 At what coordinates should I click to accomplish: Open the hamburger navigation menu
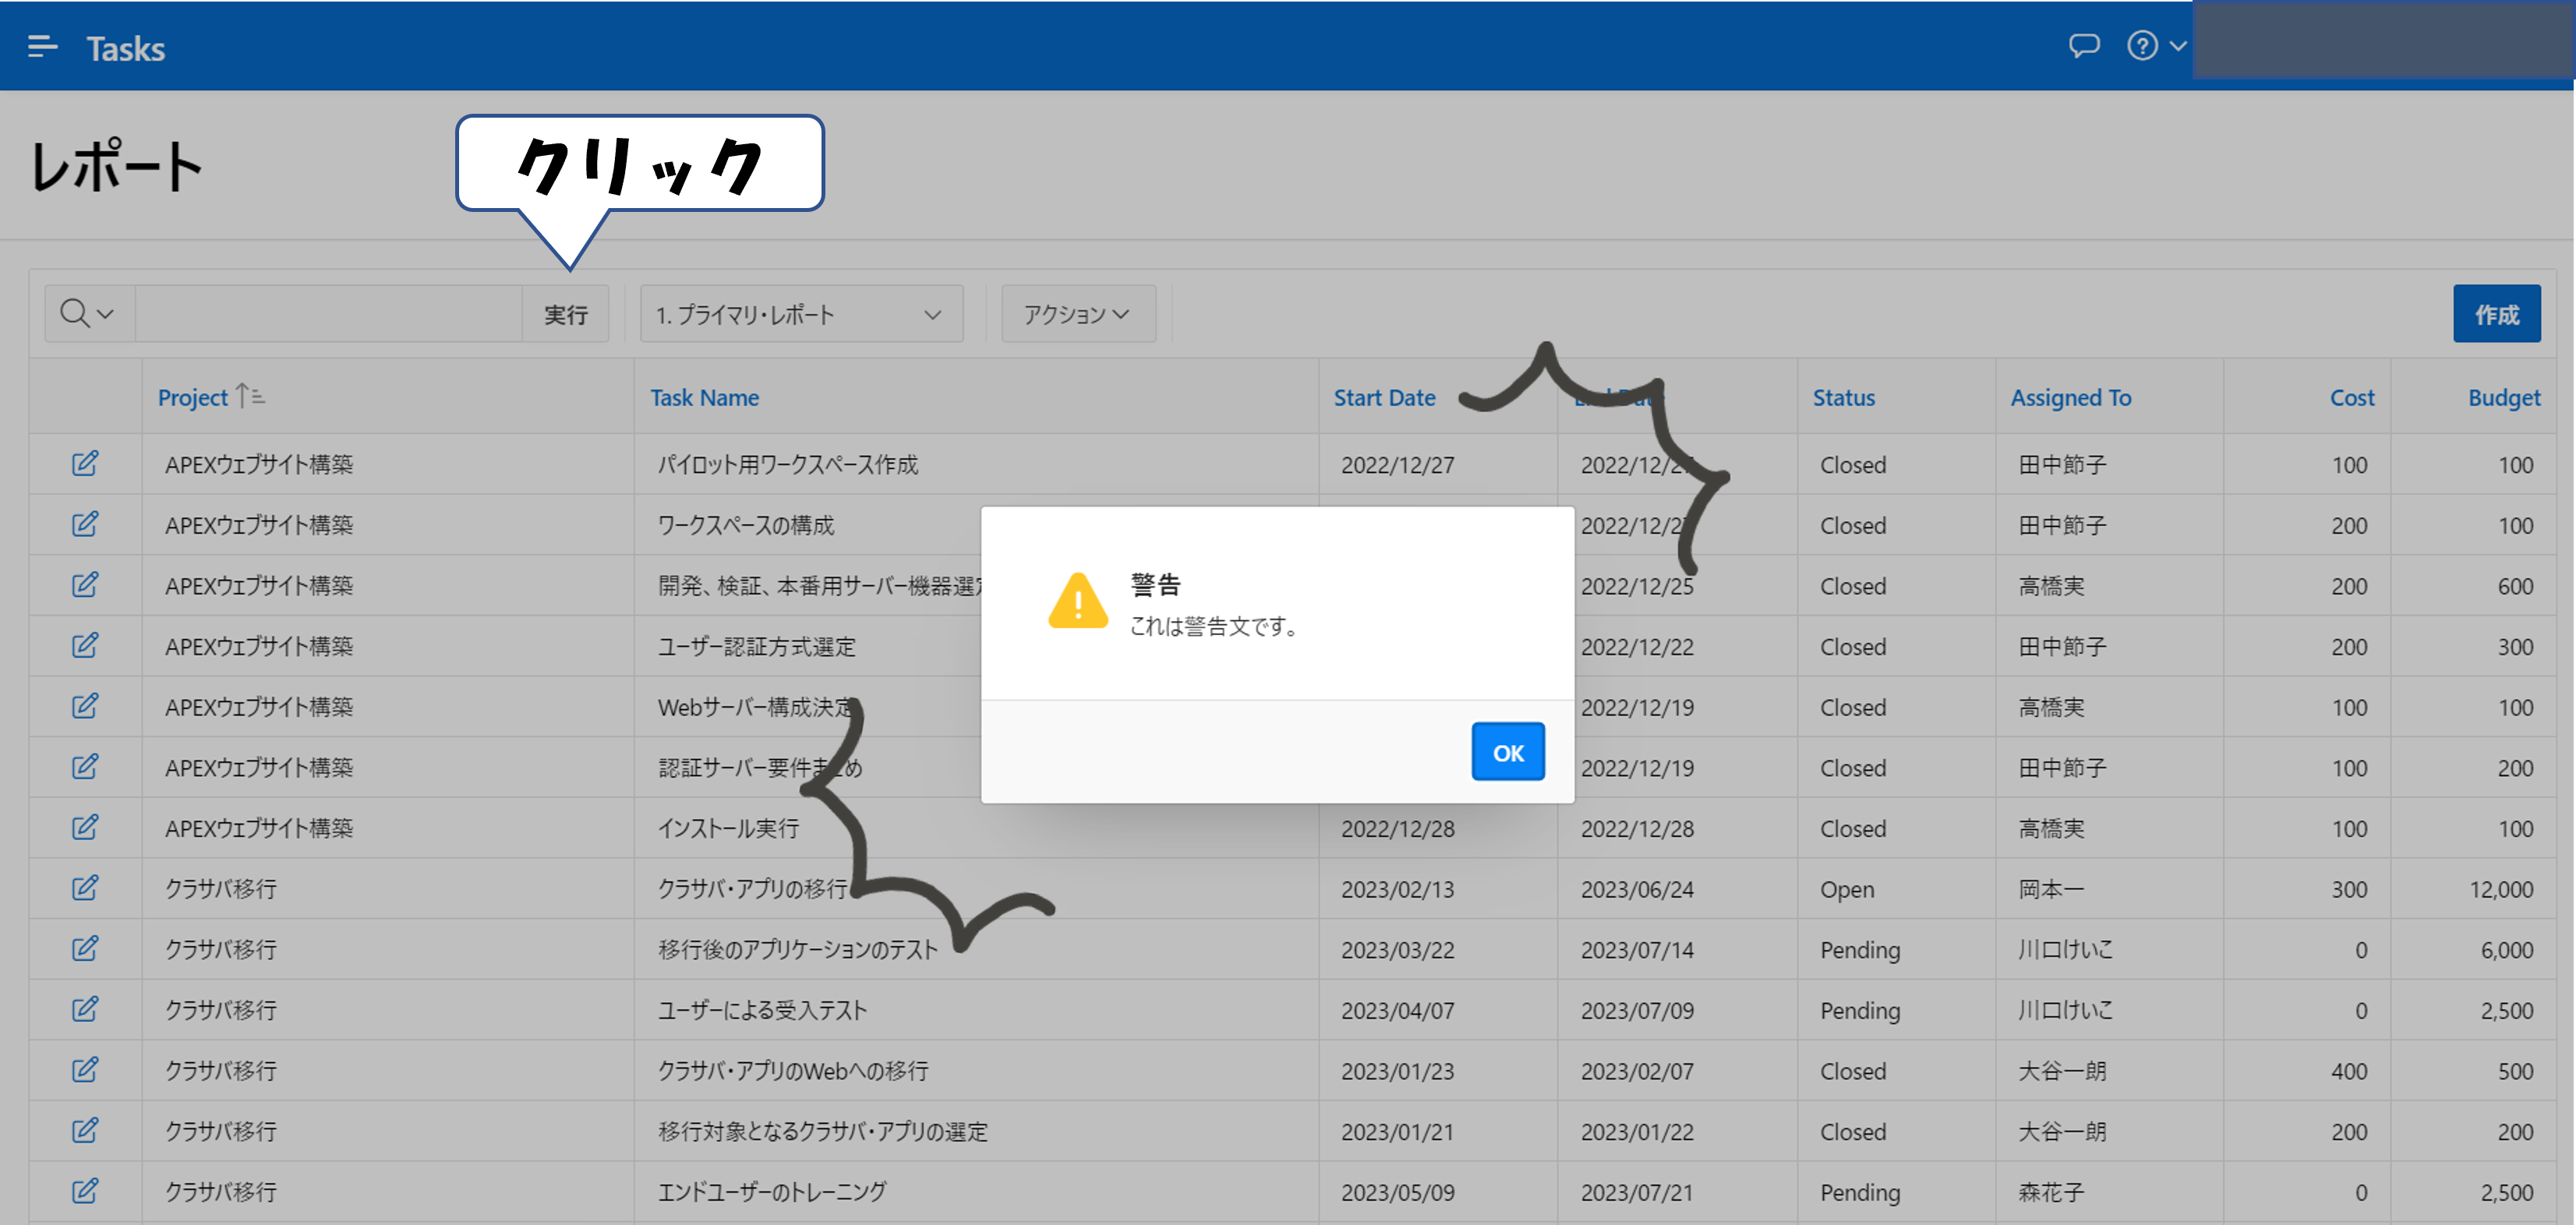pyautogui.click(x=42, y=46)
